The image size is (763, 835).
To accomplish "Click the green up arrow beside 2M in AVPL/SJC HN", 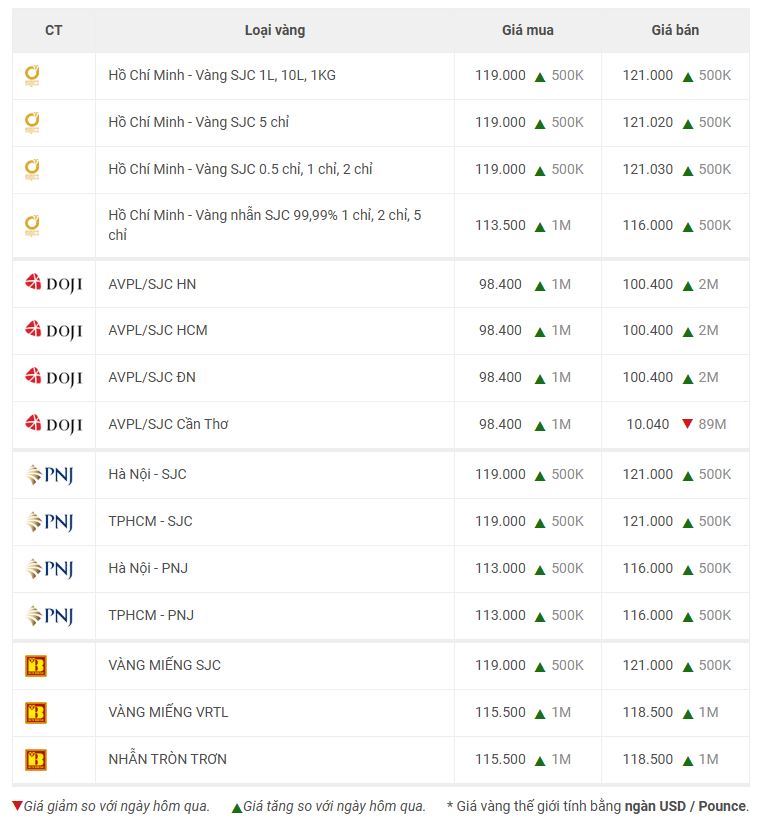I will click(688, 286).
